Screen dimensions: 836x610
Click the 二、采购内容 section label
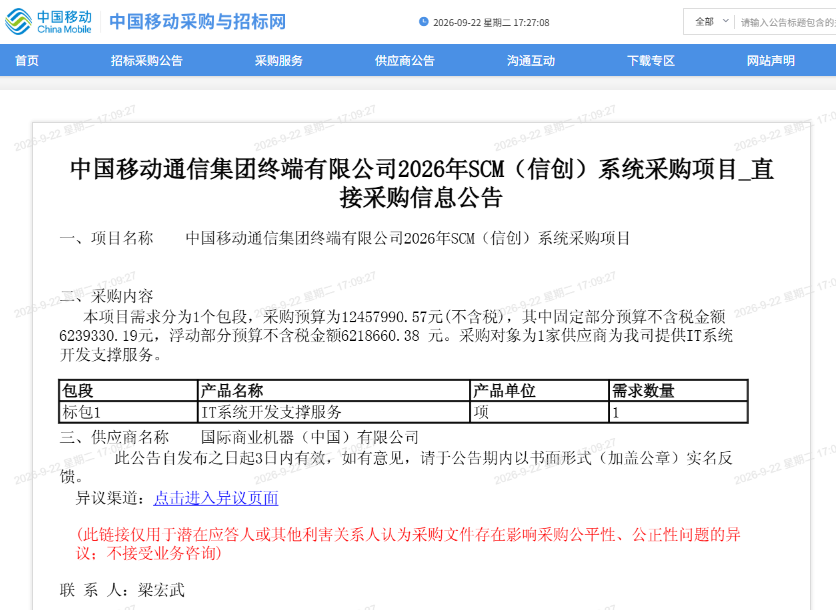(106, 295)
